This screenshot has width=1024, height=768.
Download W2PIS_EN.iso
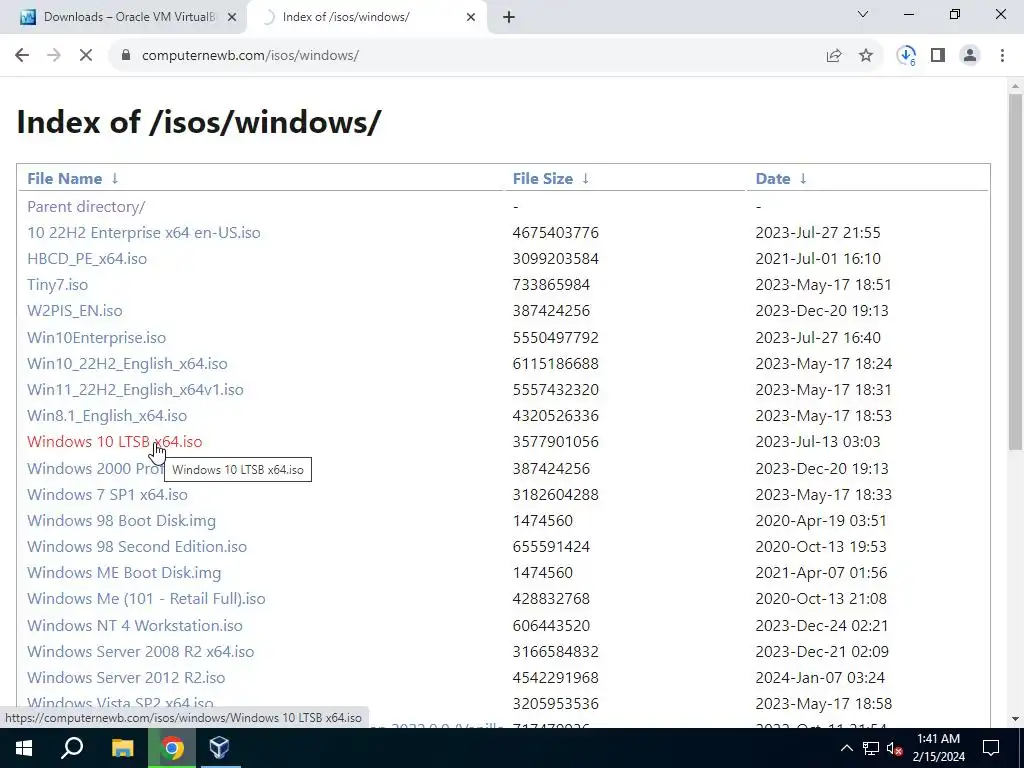[x=74, y=311]
